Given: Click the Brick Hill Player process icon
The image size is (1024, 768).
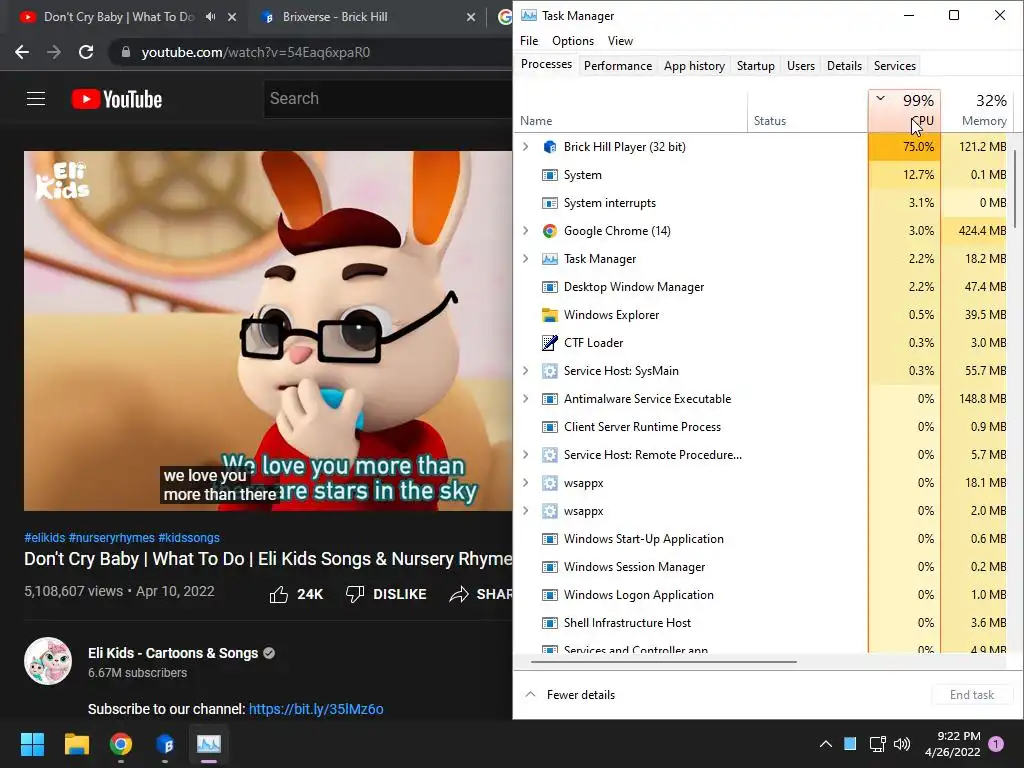Looking at the screenshot, I should (550, 147).
